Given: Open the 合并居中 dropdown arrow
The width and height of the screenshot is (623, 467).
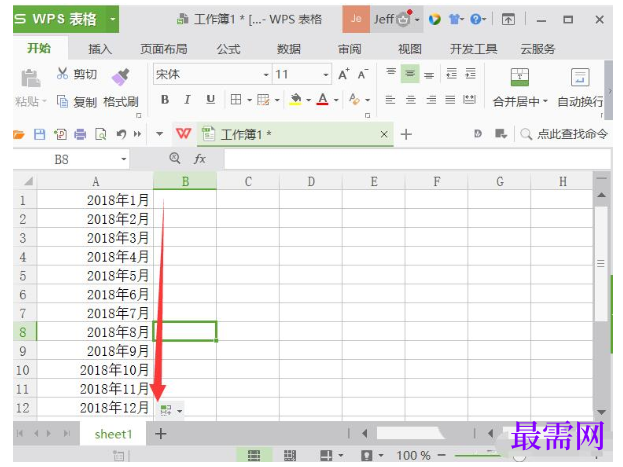Looking at the screenshot, I should (x=546, y=101).
